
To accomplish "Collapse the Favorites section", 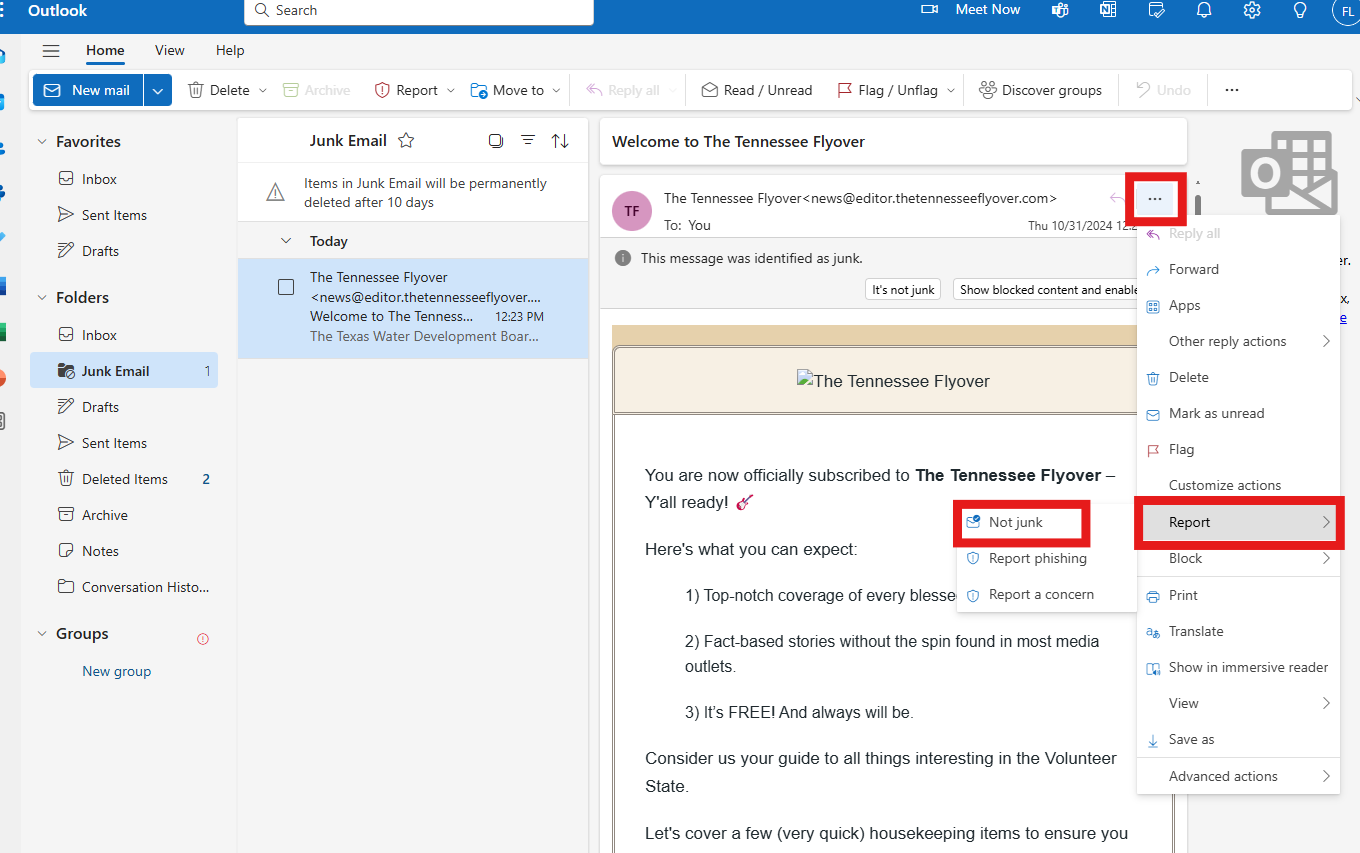I will click(x=42, y=142).
